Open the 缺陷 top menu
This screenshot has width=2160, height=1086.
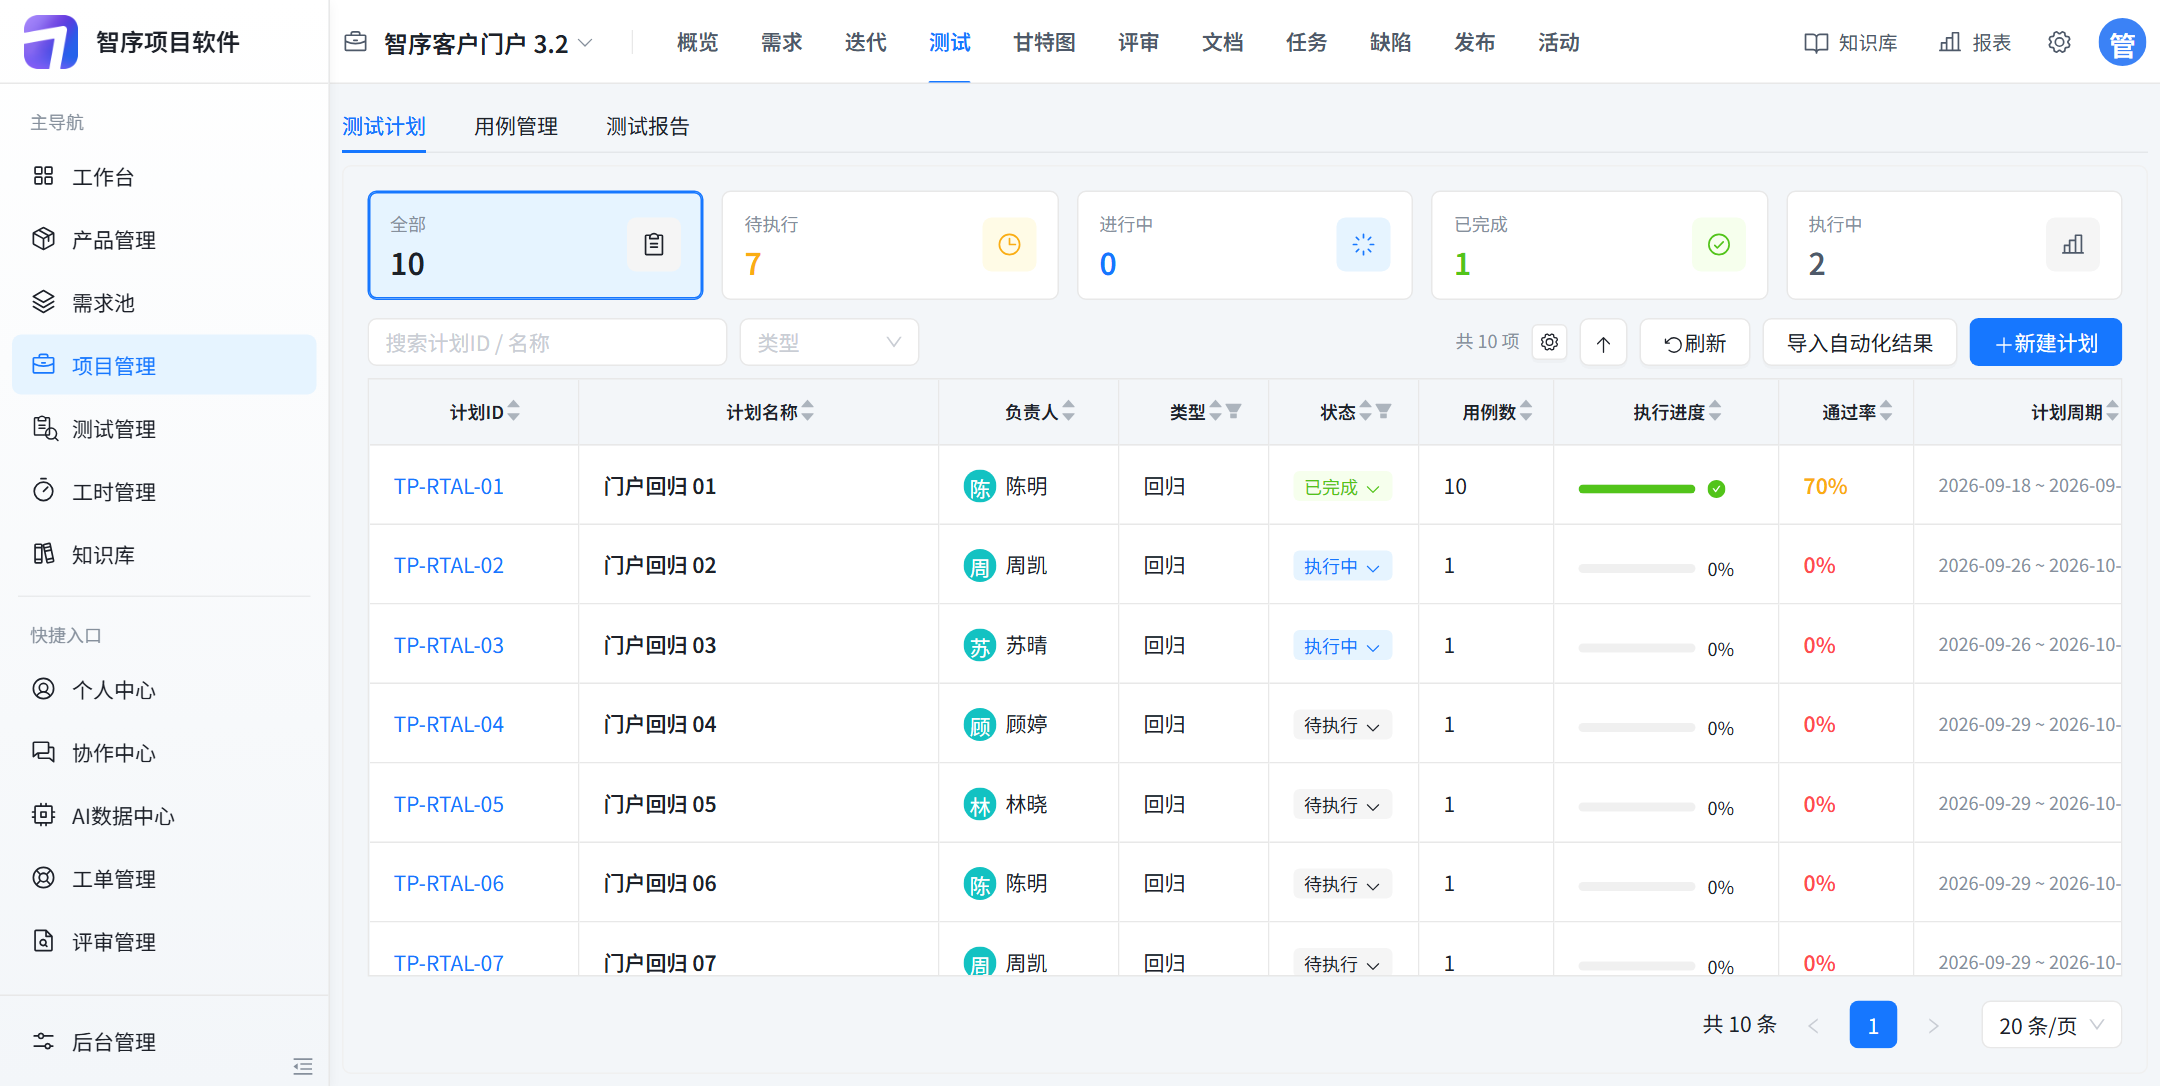pos(1390,42)
